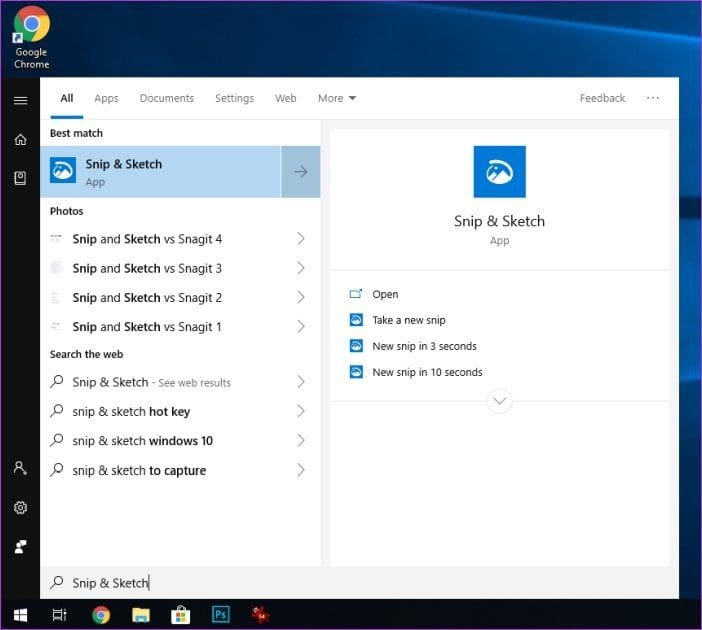702x630 pixels.
Task: Open the hamburger menu in search sidebar
Action: pyautogui.click(x=20, y=100)
